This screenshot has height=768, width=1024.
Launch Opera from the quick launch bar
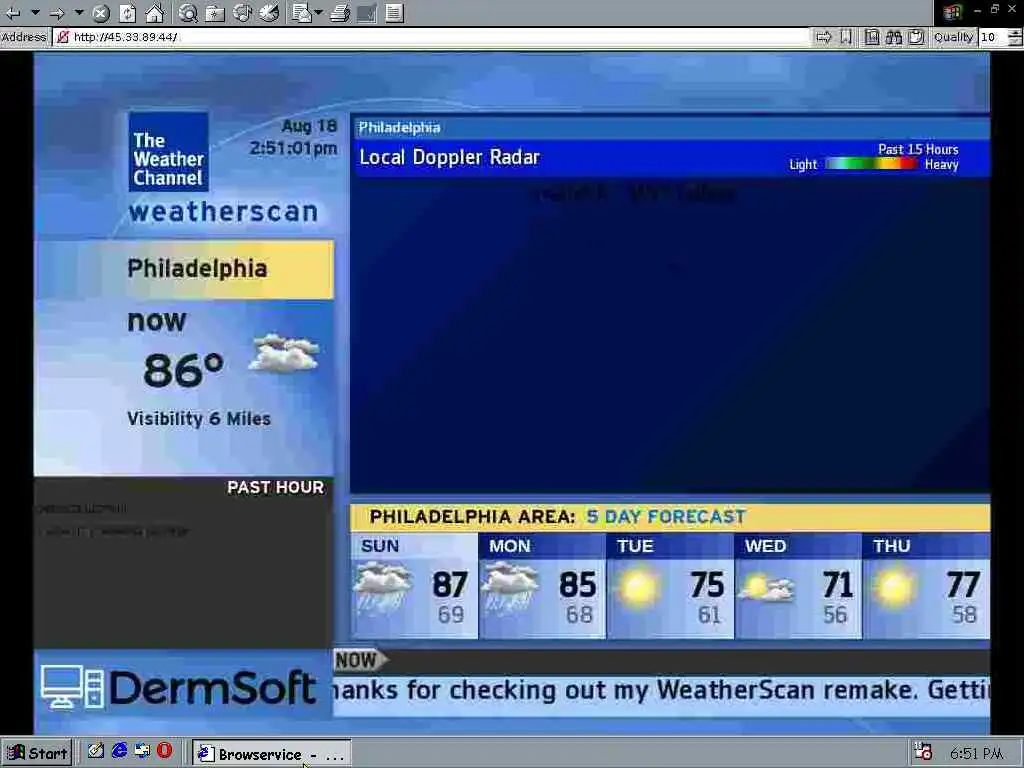click(x=165, y=751)
